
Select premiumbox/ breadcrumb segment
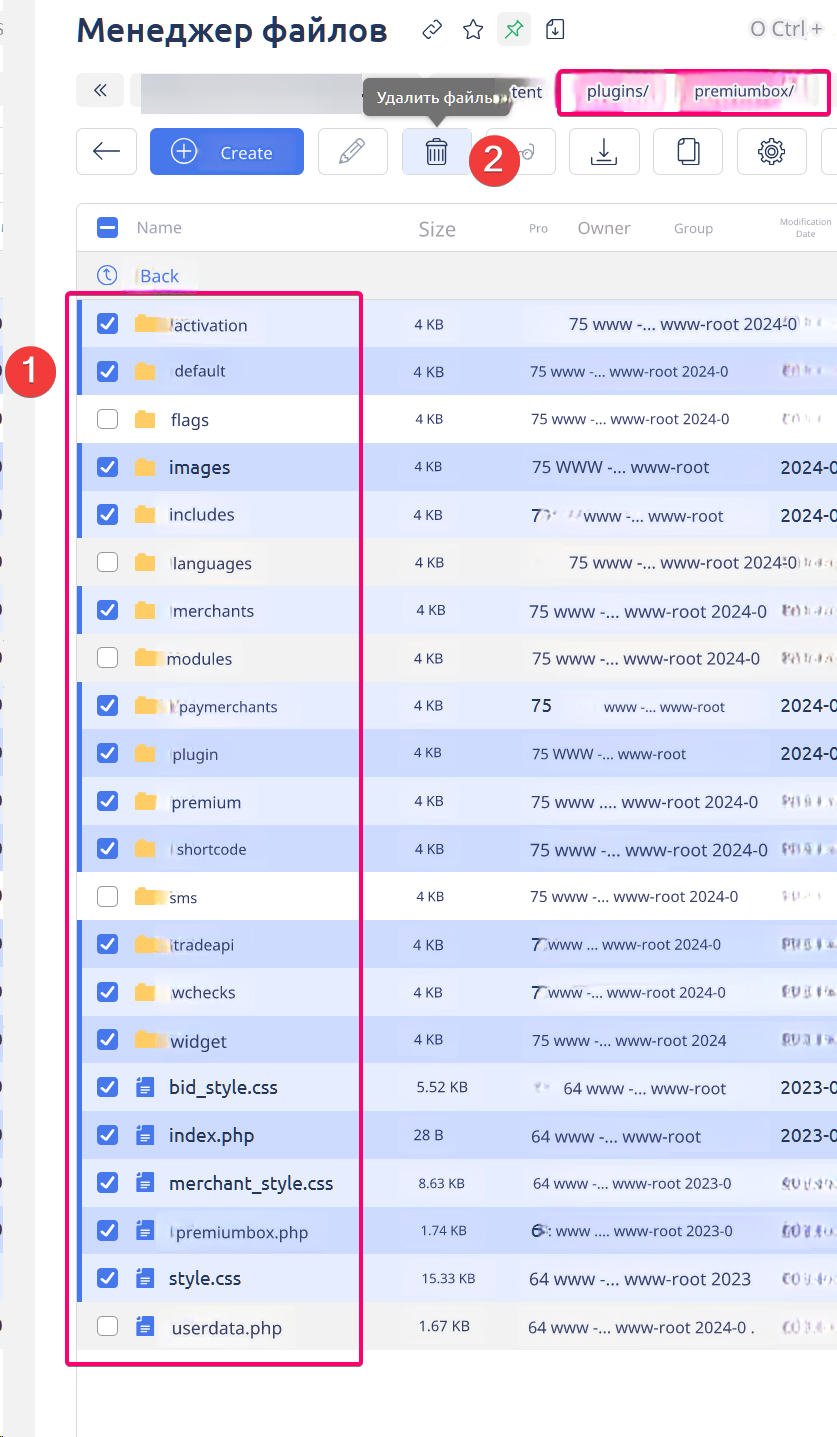tap(743, 92)
